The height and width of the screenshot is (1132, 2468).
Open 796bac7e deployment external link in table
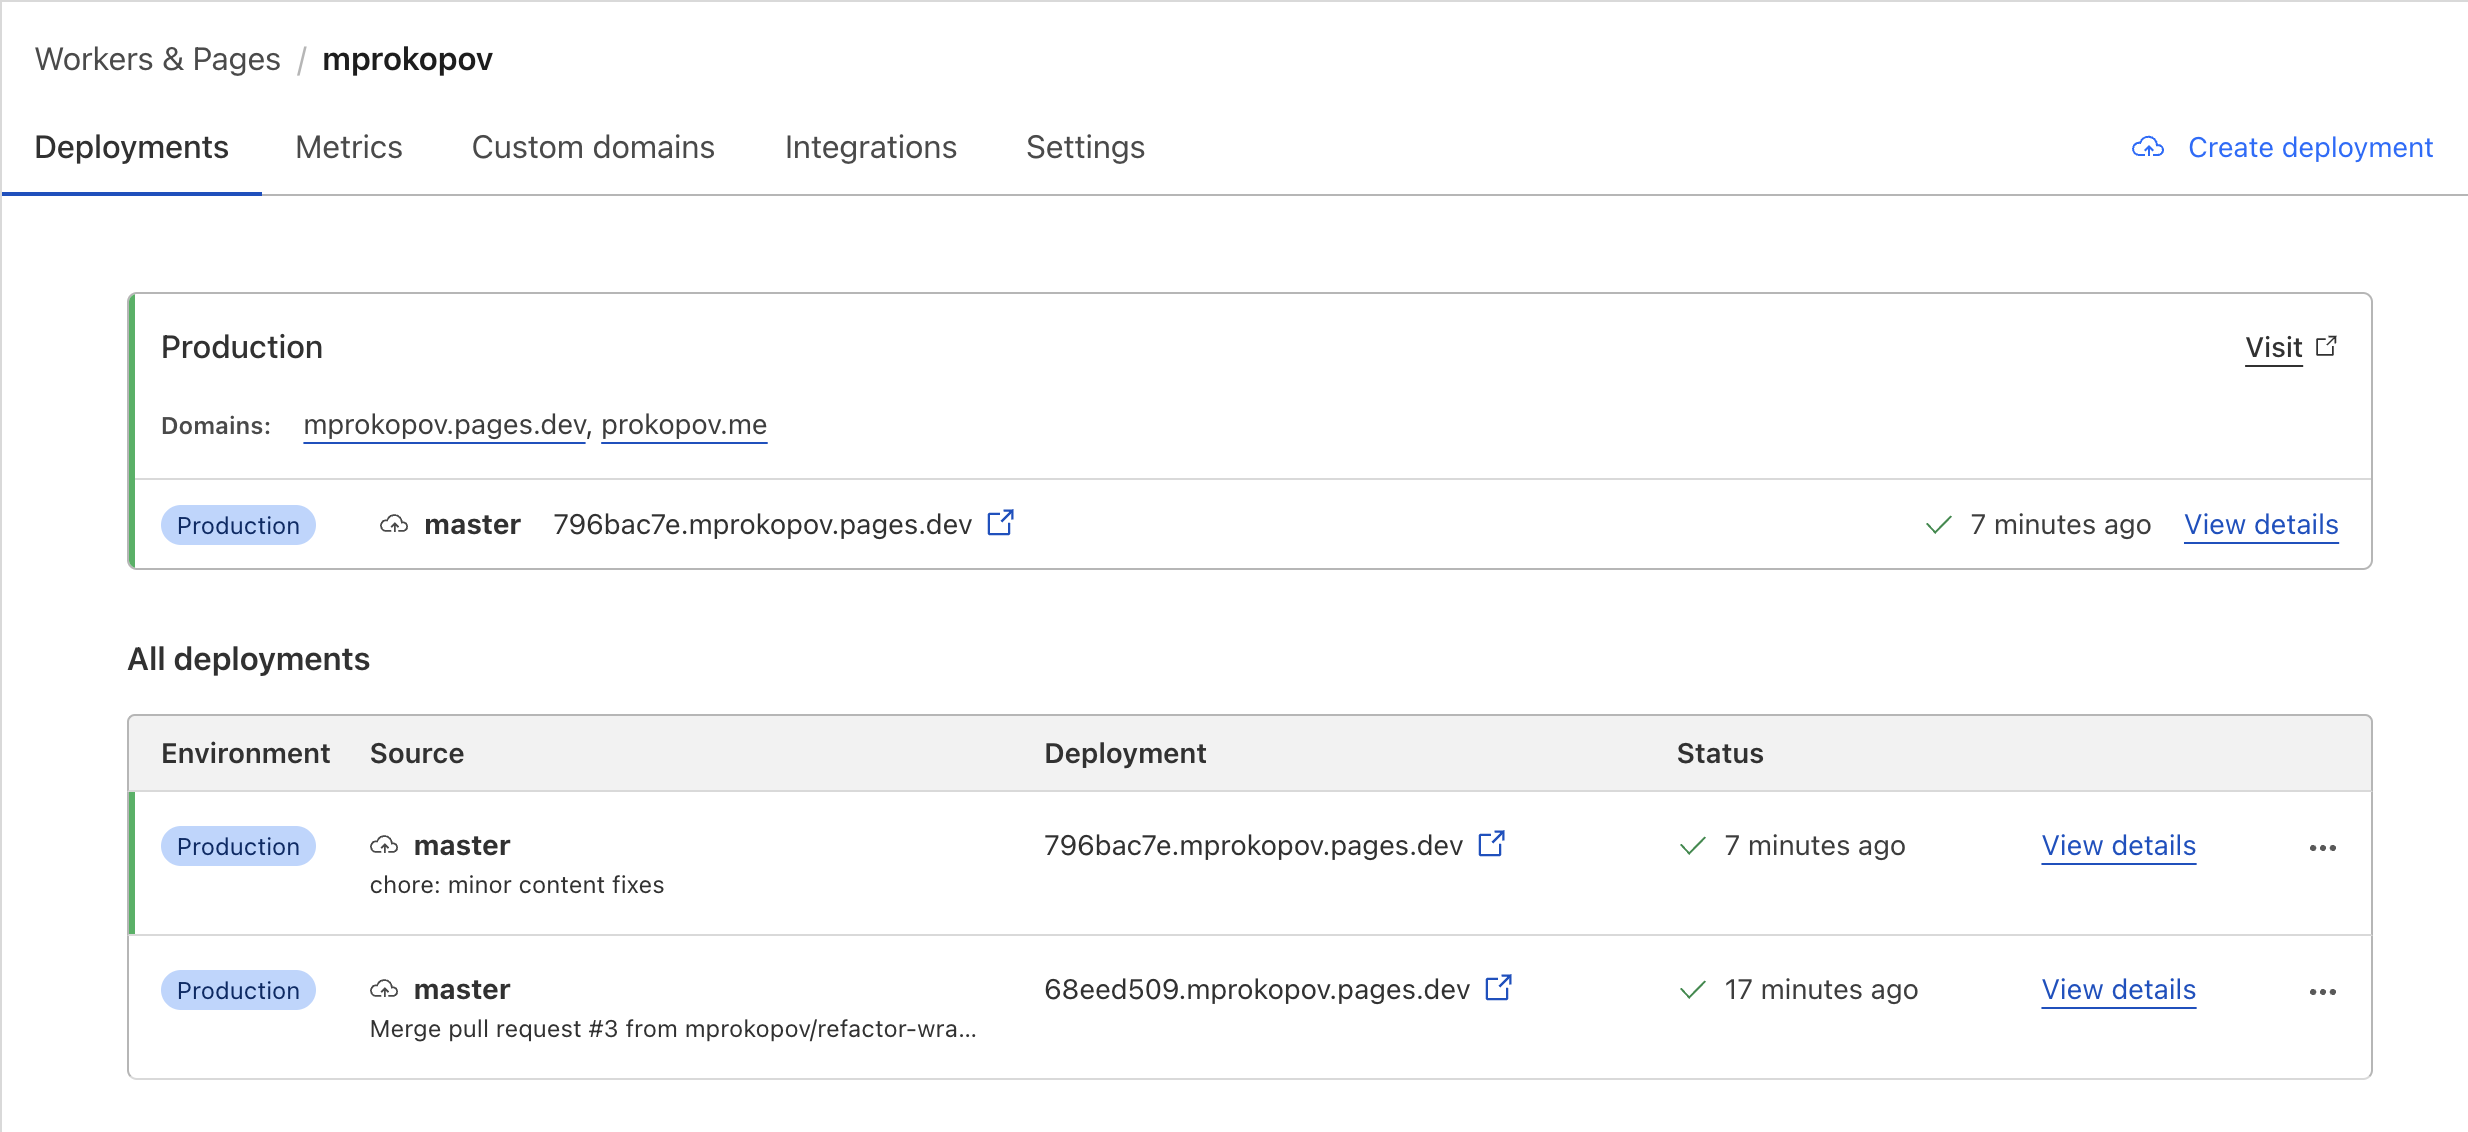point(1491,844)
